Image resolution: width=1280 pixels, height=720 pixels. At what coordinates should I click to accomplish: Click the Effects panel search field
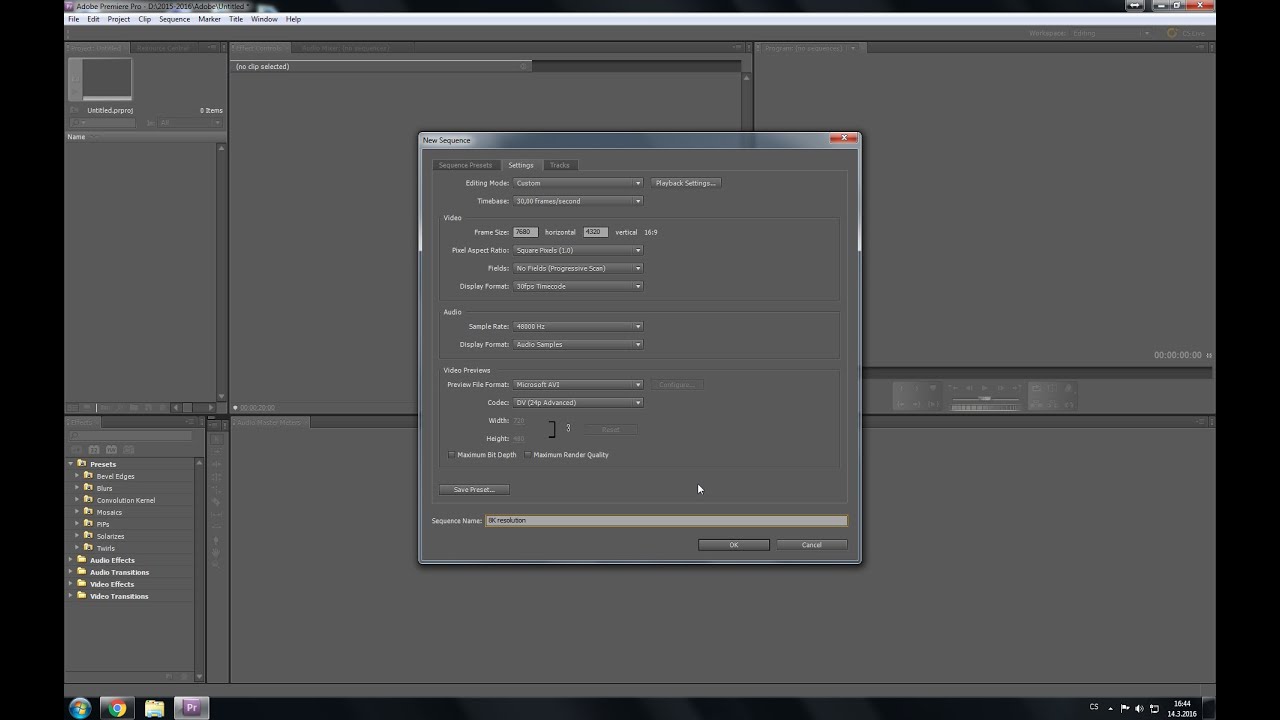tap(130, 435)
